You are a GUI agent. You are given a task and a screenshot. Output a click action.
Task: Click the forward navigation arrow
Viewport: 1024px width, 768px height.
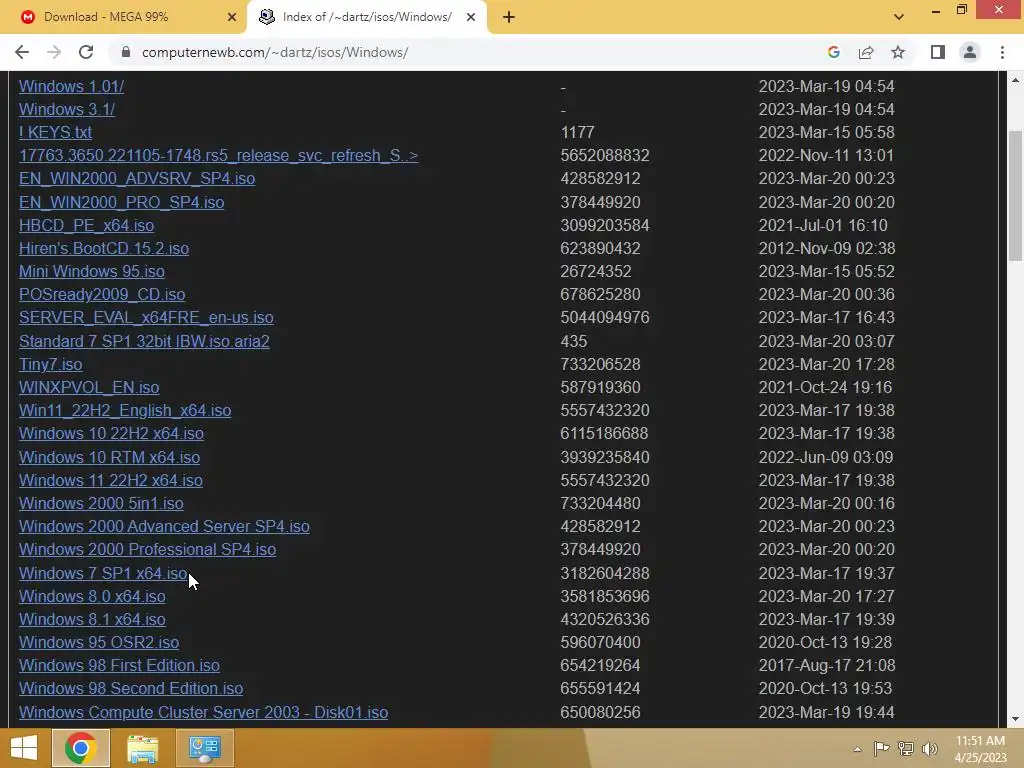pyautogui.click(x=54, y=52)
